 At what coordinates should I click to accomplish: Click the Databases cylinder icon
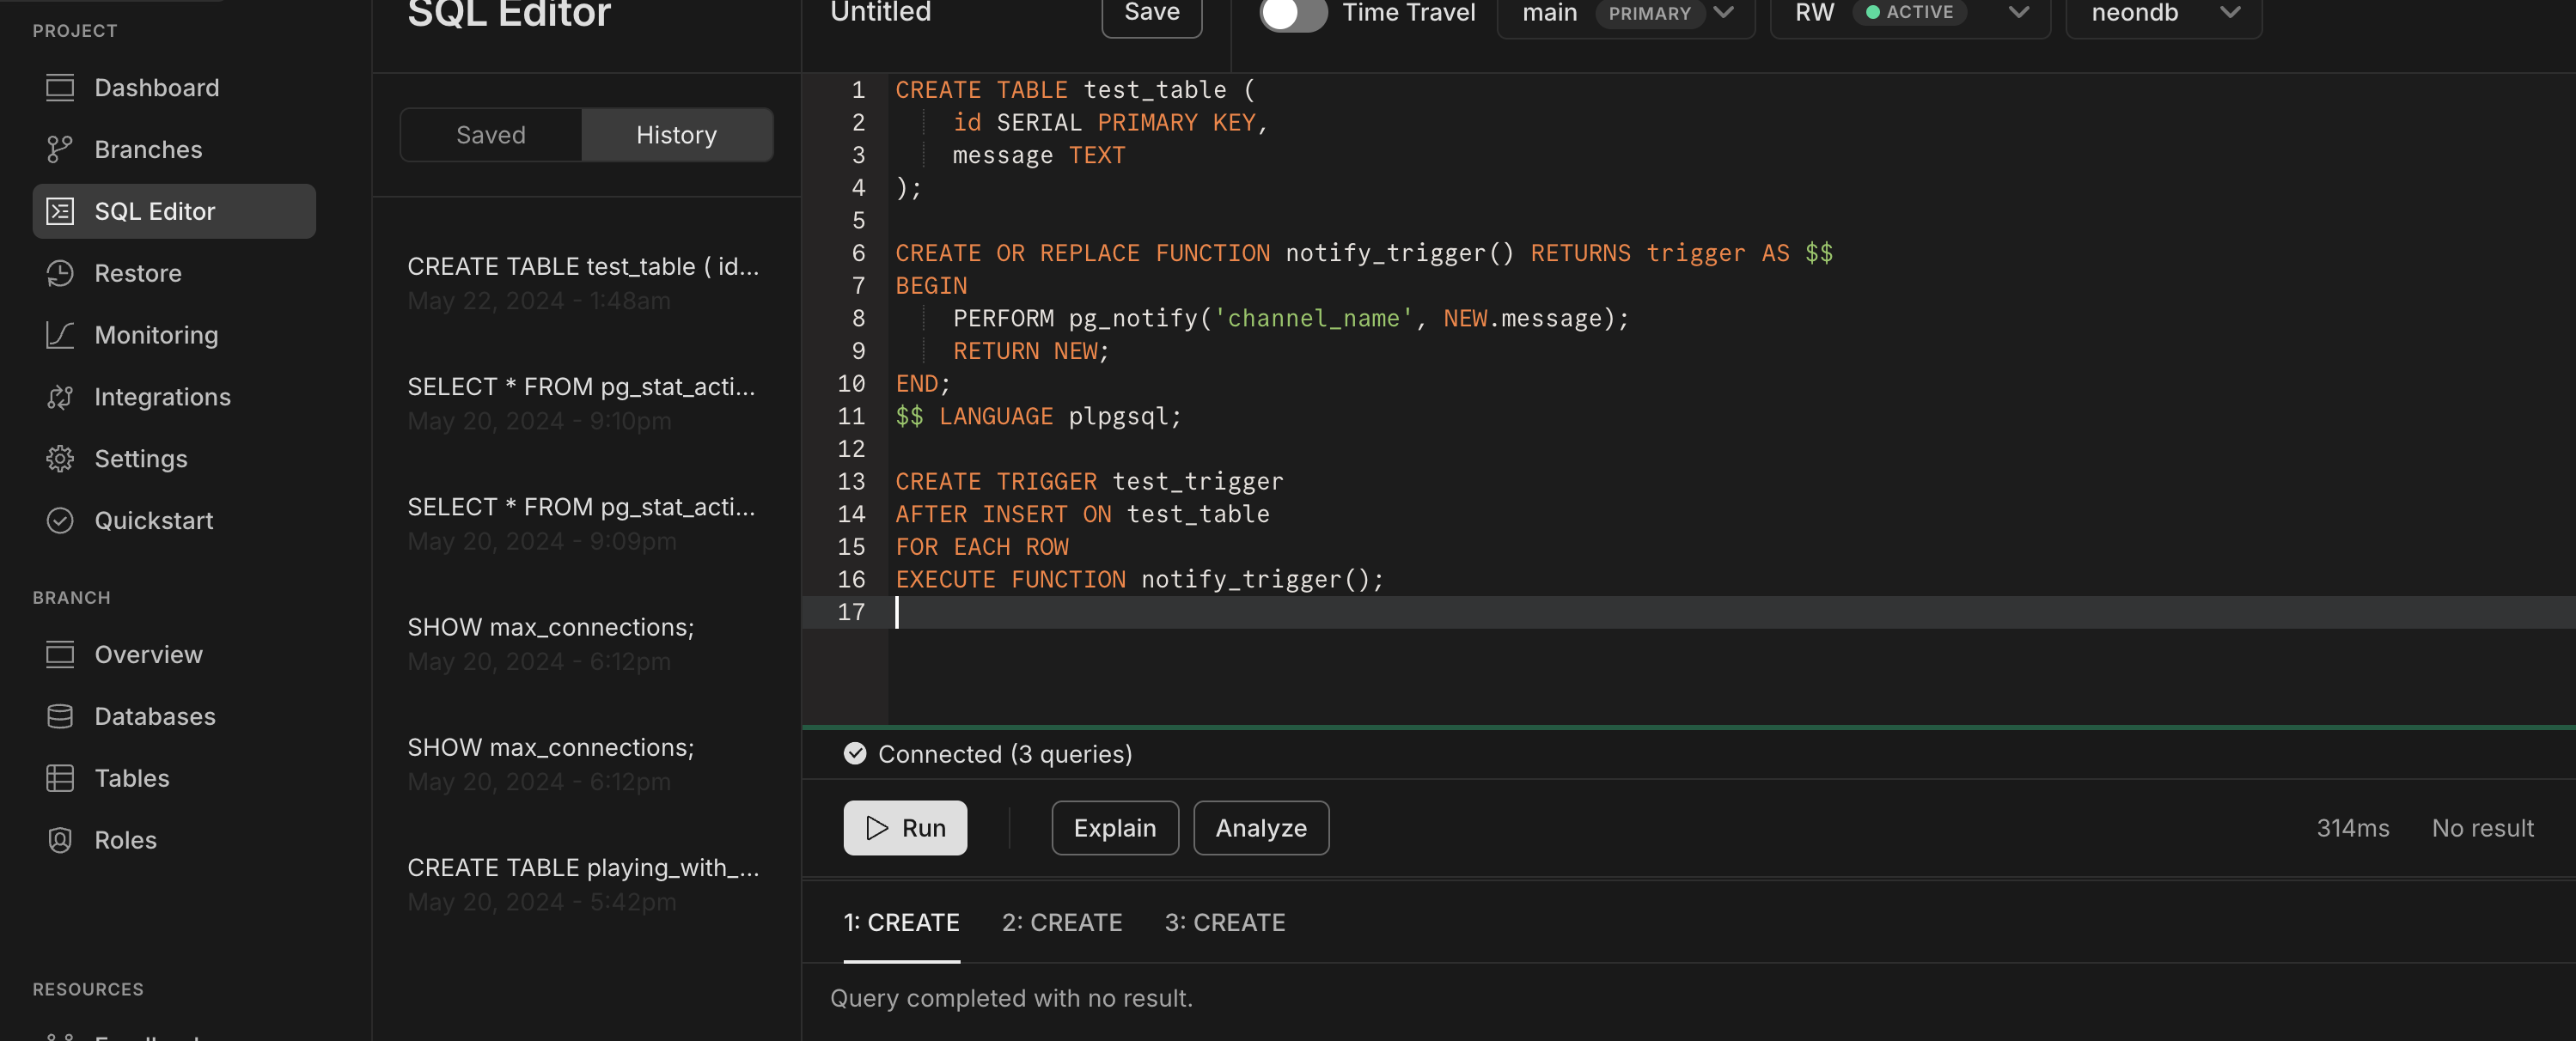point(60,717)
